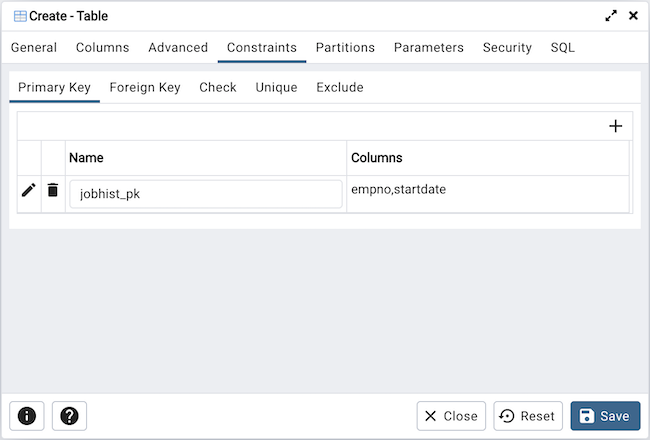The height and width of the screenshot is (440, 650).
Task: Maximize the Create - Table dialog
Action: (x=611, y=16)
